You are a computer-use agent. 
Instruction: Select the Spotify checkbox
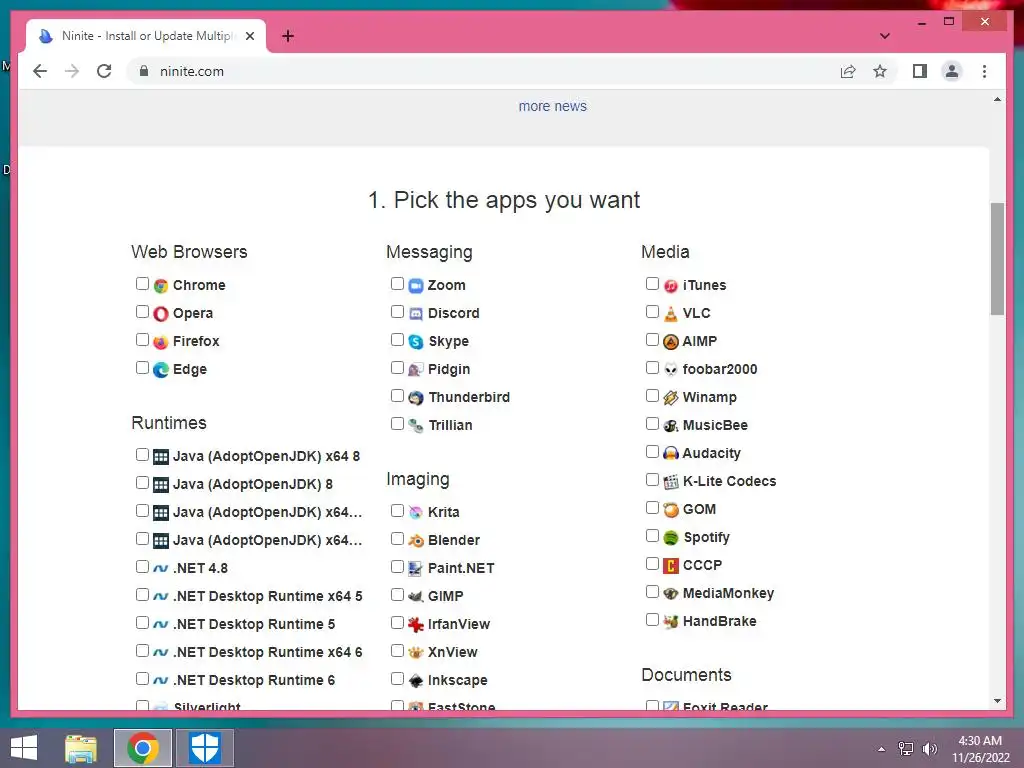coord(652,536)
